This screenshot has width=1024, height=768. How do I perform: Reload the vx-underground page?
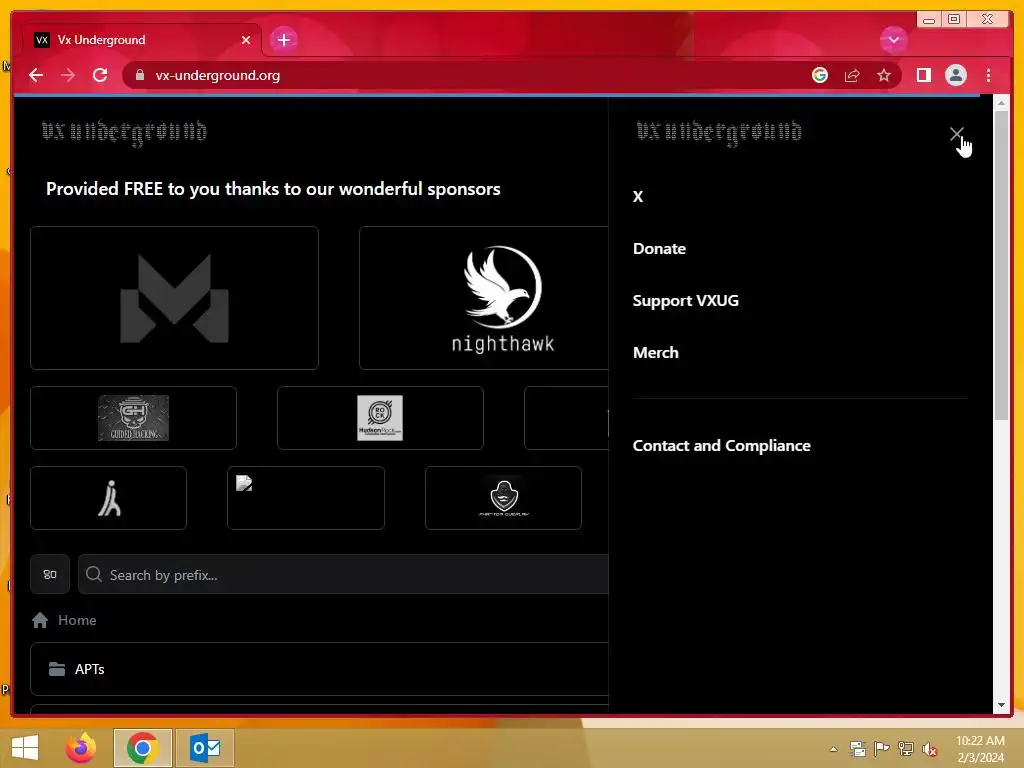point(100,75)
